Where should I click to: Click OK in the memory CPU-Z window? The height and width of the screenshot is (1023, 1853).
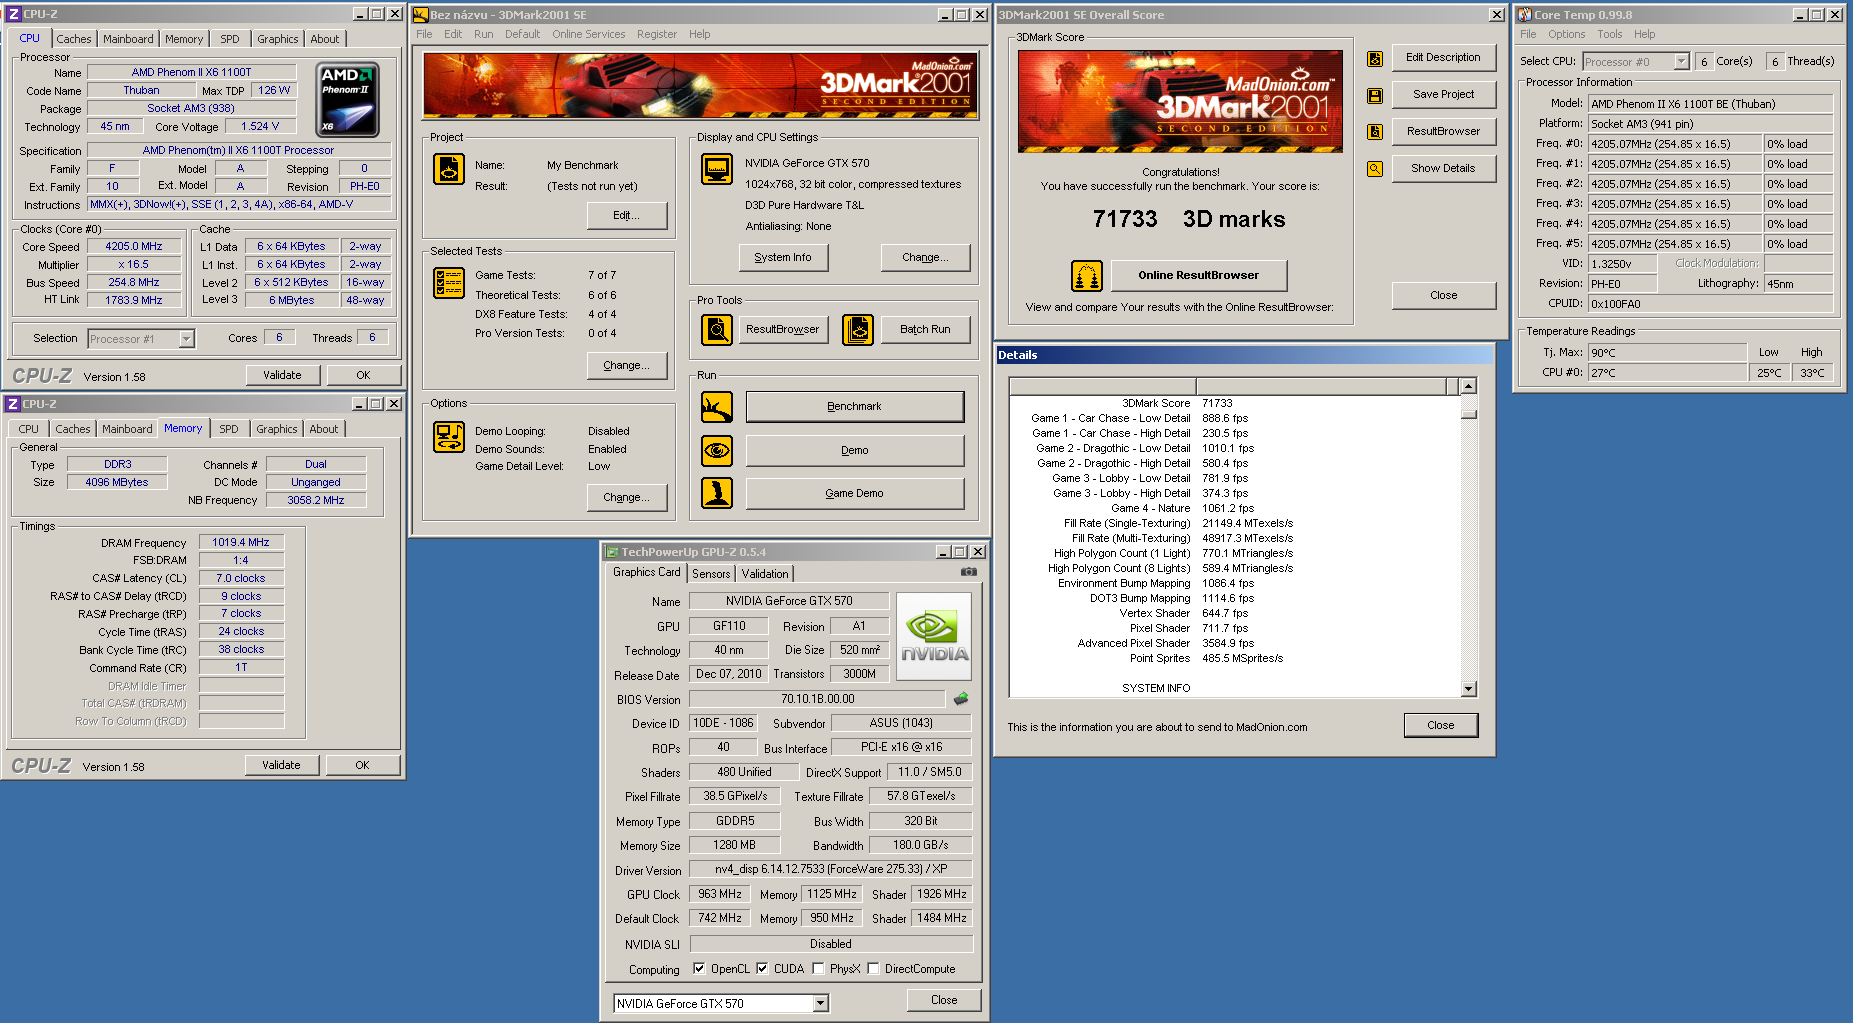tap(362, 765)
